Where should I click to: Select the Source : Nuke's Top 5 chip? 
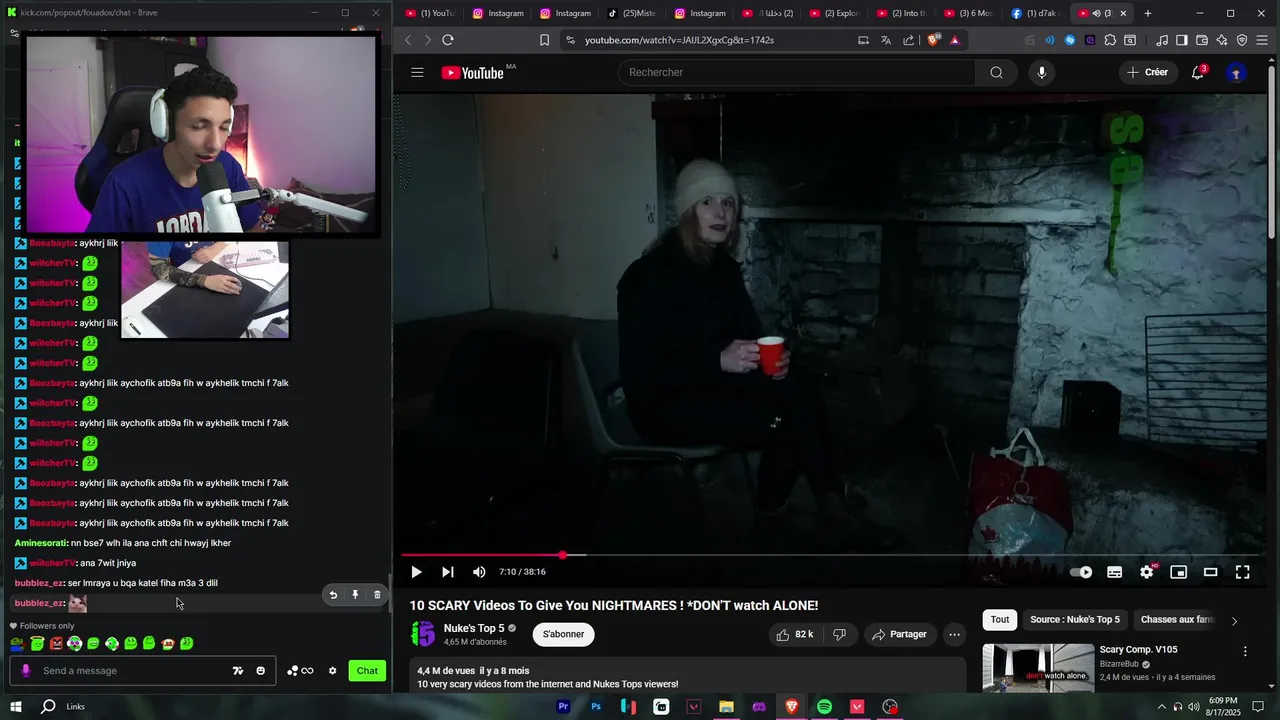(x=1075, y=619)
